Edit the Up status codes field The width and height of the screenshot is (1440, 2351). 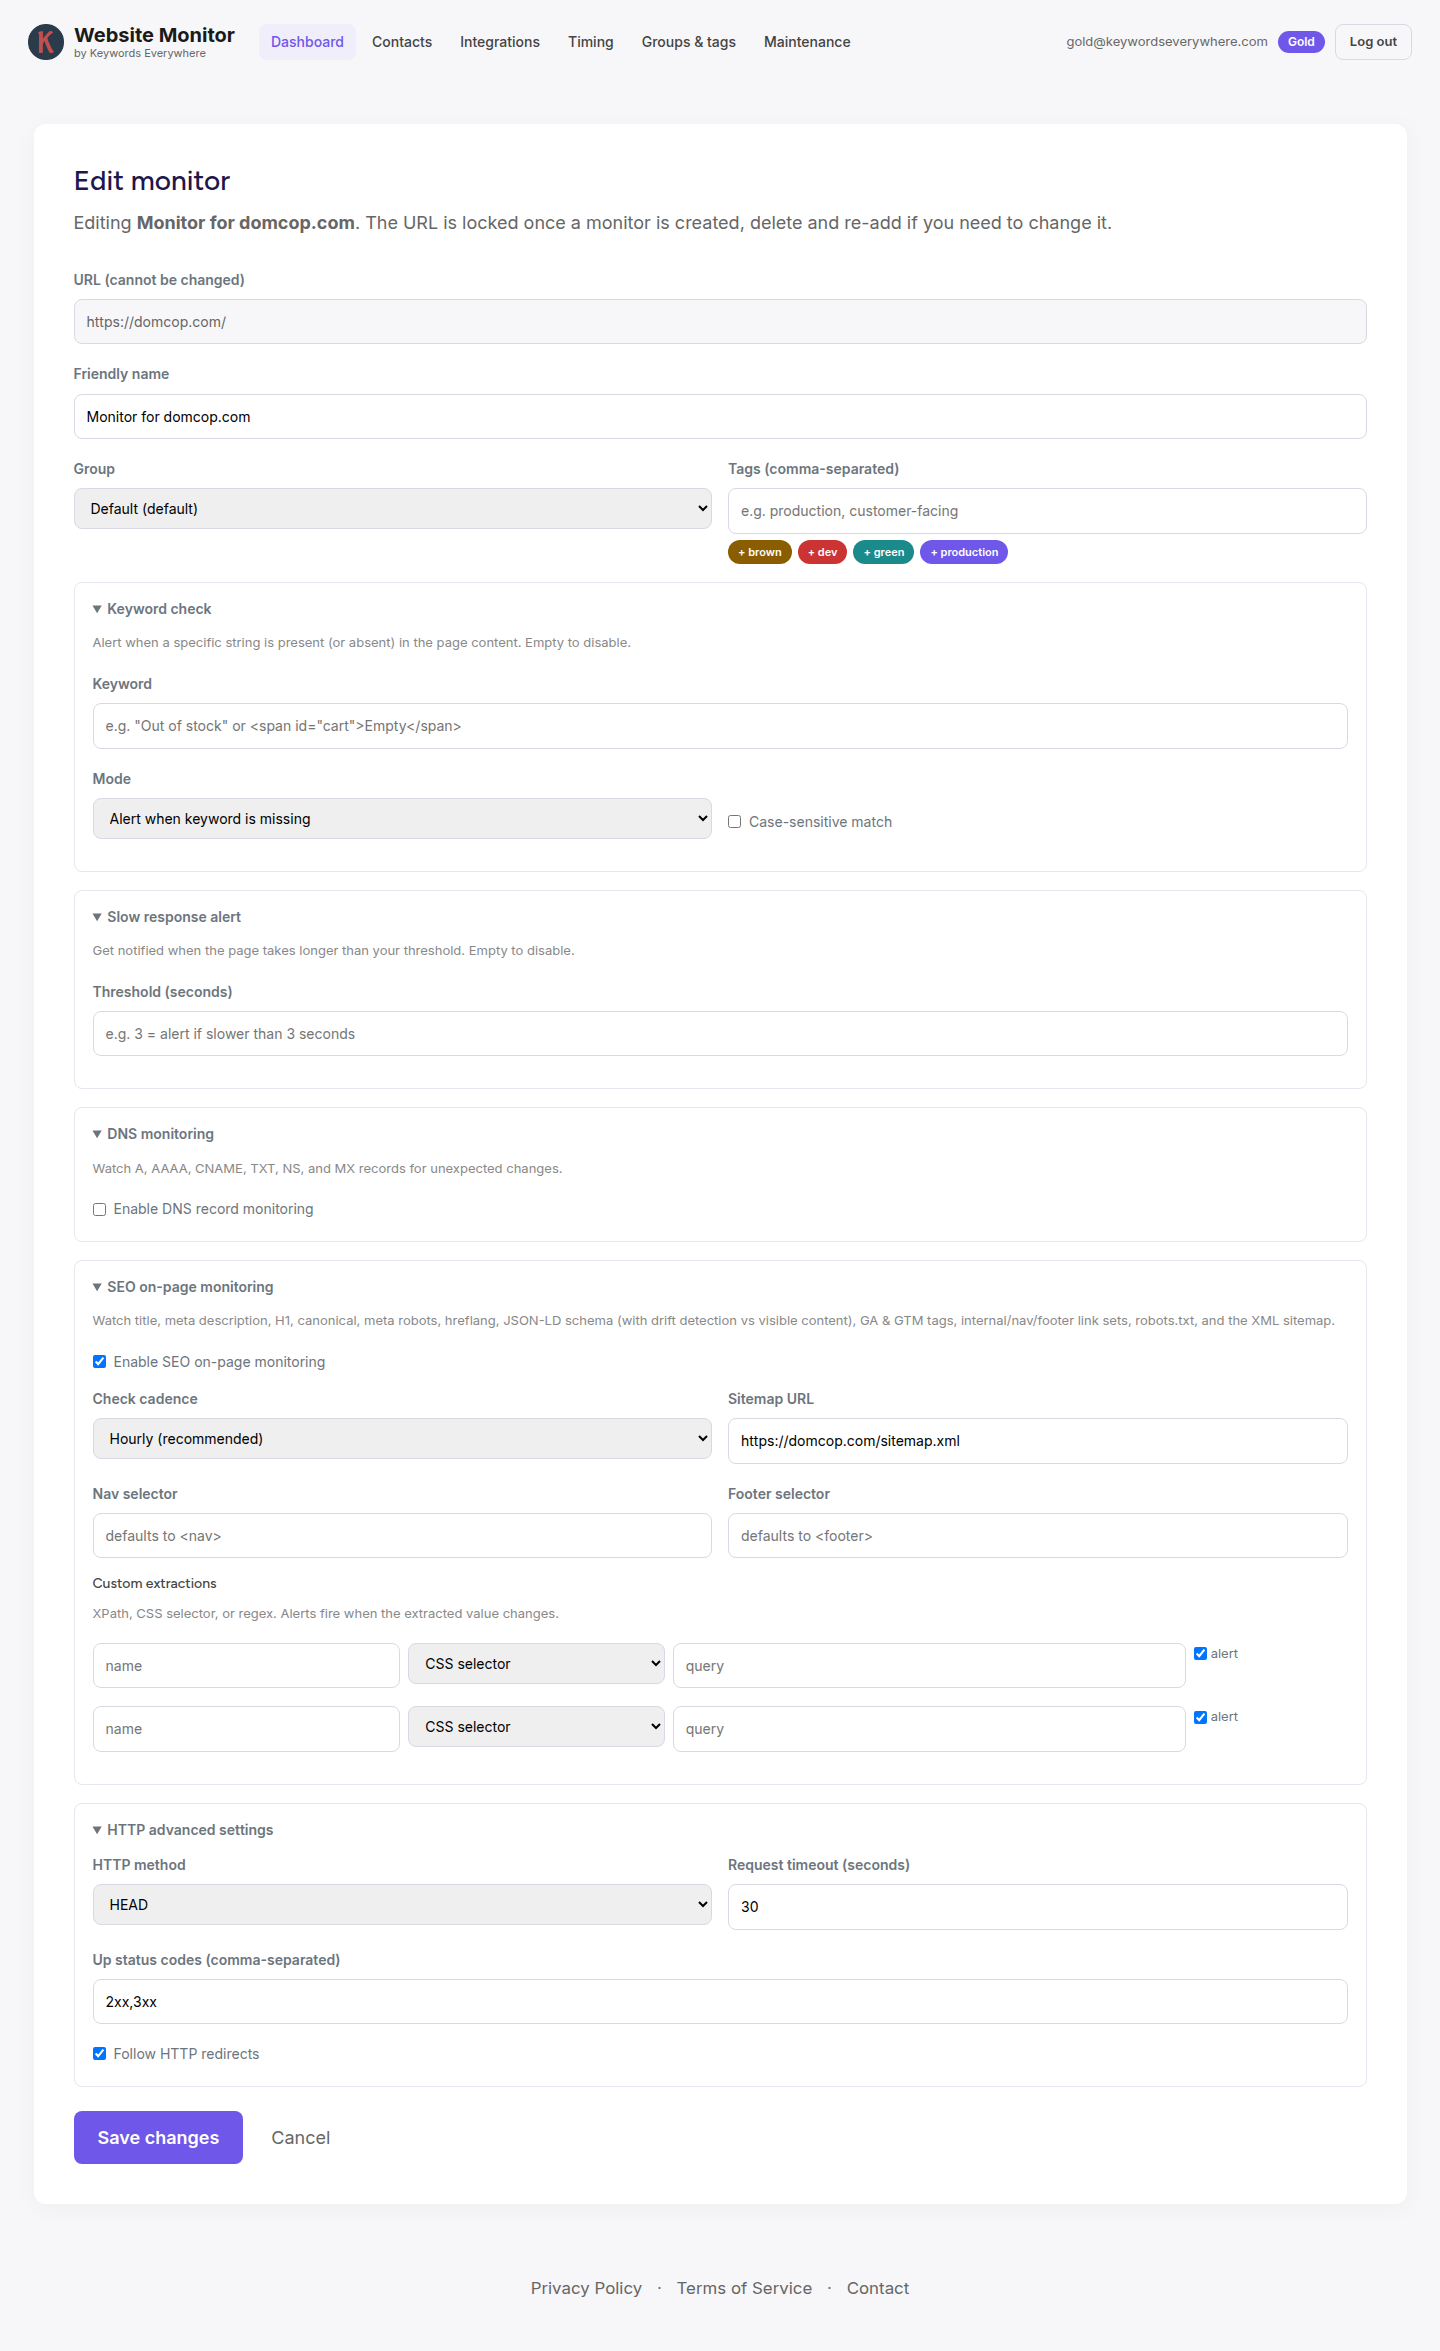(720, 2002)
